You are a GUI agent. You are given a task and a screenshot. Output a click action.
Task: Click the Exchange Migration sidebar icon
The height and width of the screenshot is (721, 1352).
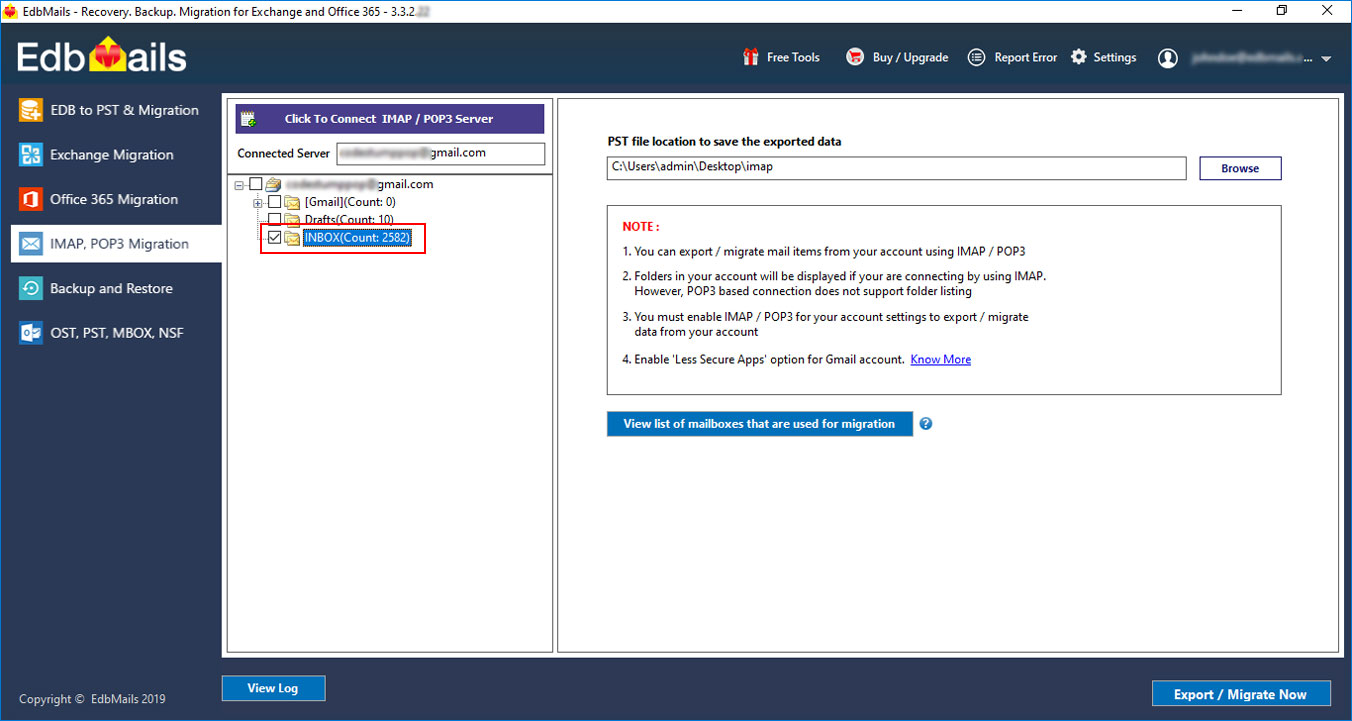[x=31, y=155]
